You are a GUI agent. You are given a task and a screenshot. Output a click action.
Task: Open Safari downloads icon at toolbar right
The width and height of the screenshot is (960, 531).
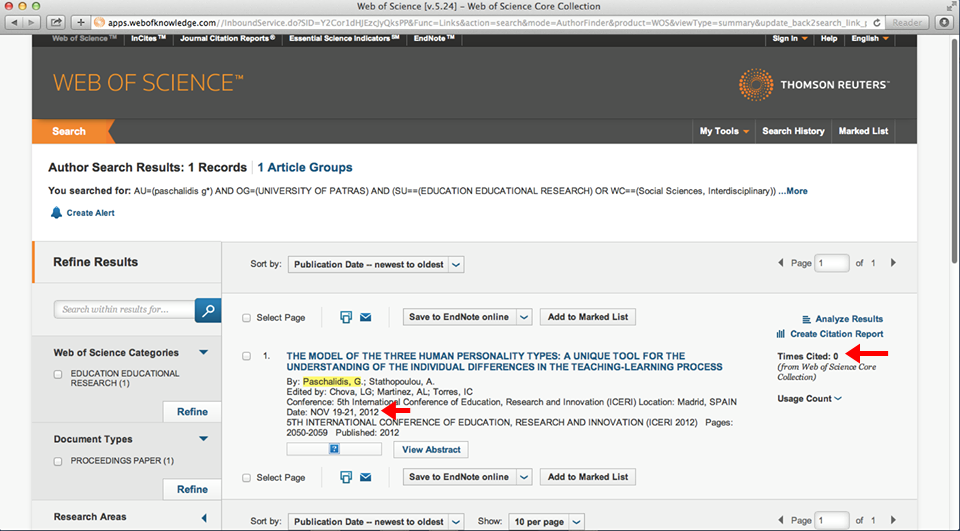(945, 23)
